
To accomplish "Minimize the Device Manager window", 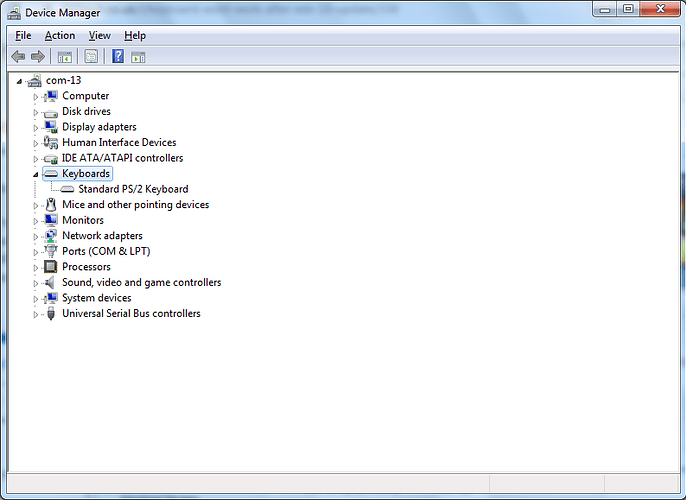I will 605,9.
